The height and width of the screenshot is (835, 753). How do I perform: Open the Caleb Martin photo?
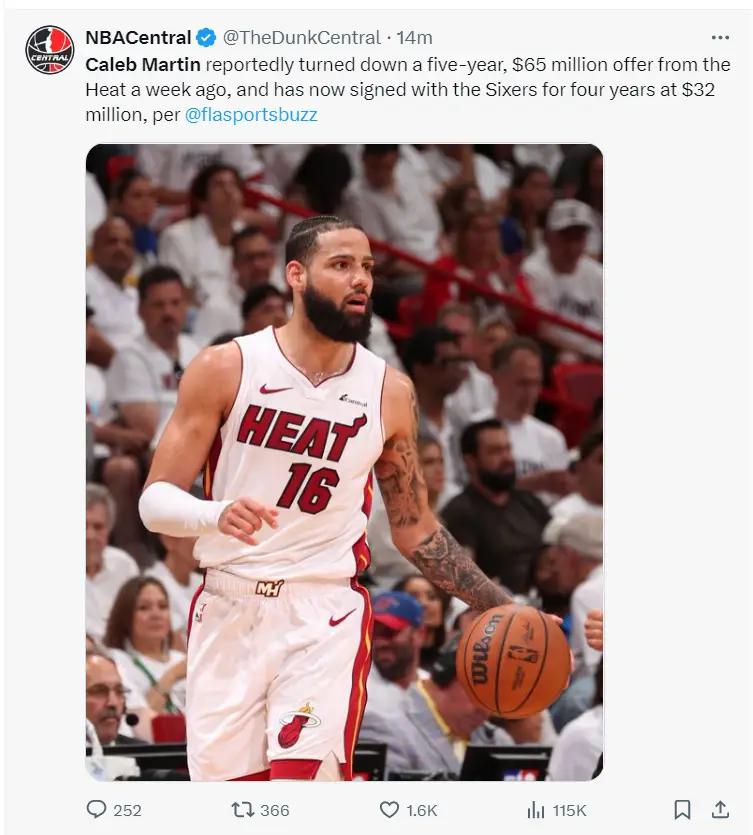(x=345, y=462)
